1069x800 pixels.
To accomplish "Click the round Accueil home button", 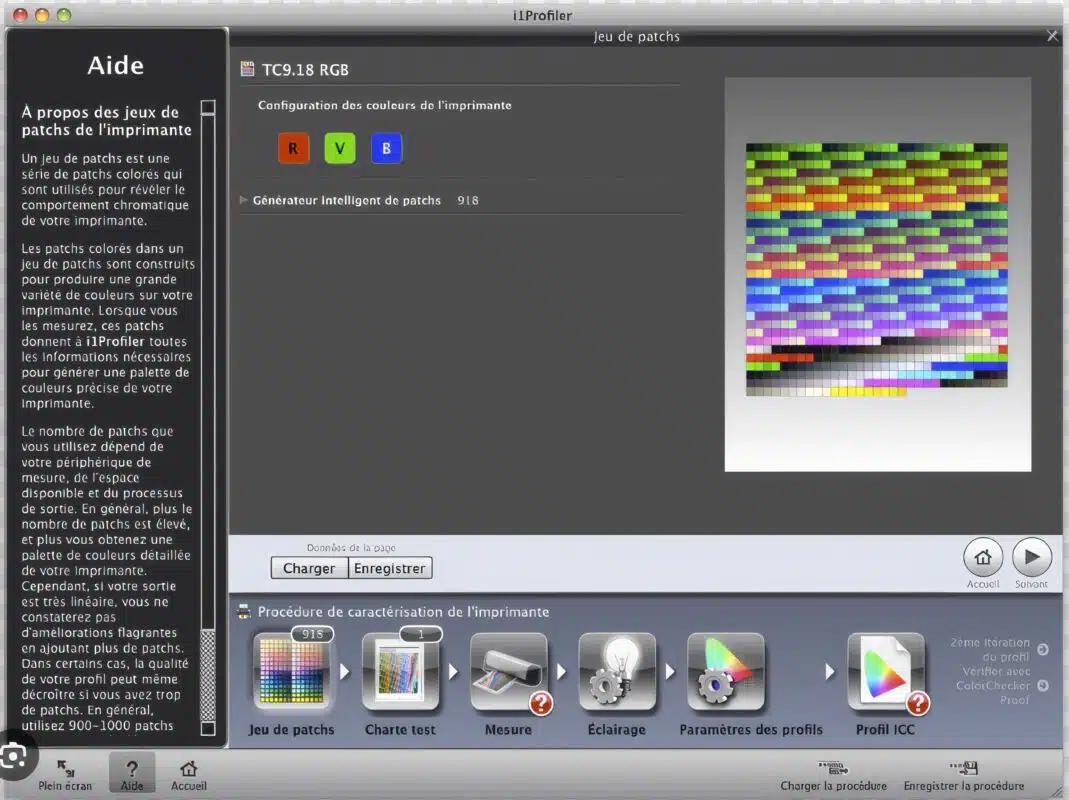I will 983,558.
